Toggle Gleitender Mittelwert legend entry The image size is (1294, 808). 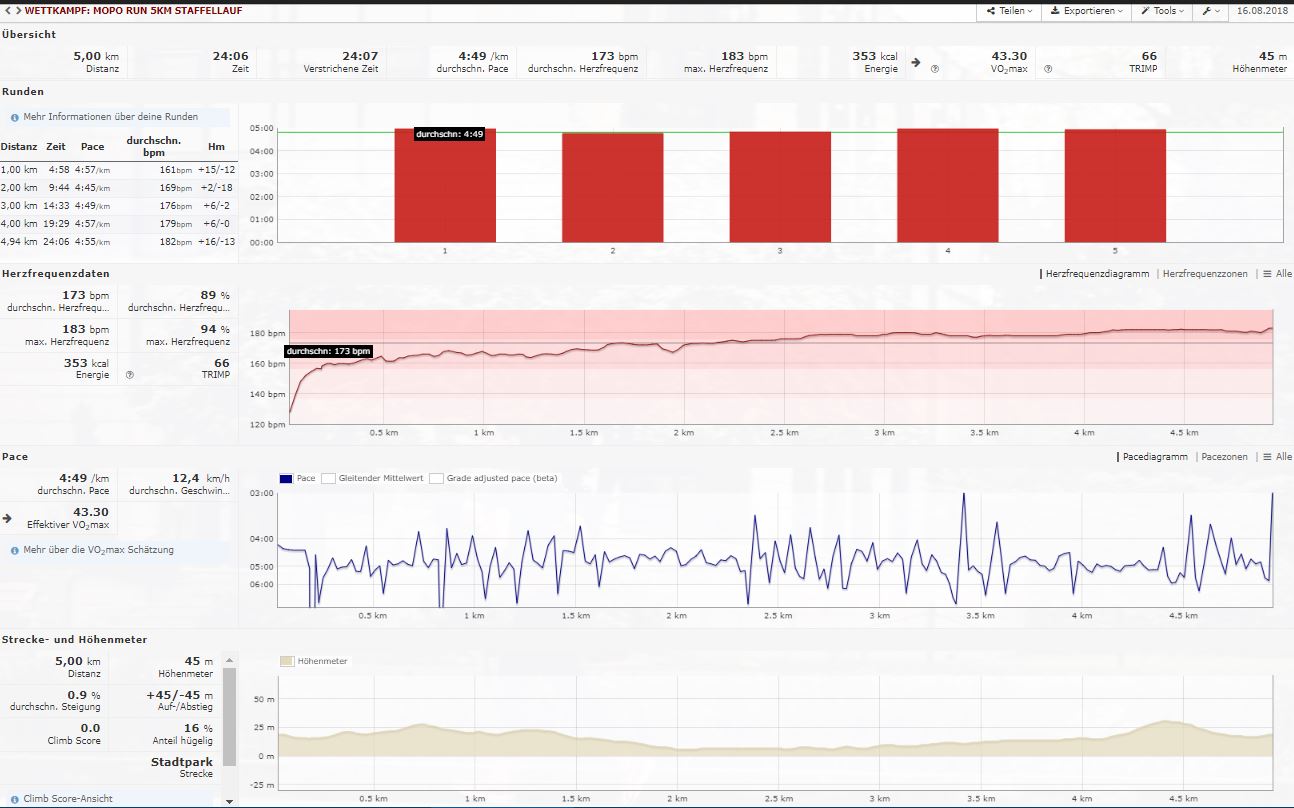[328, 479]
